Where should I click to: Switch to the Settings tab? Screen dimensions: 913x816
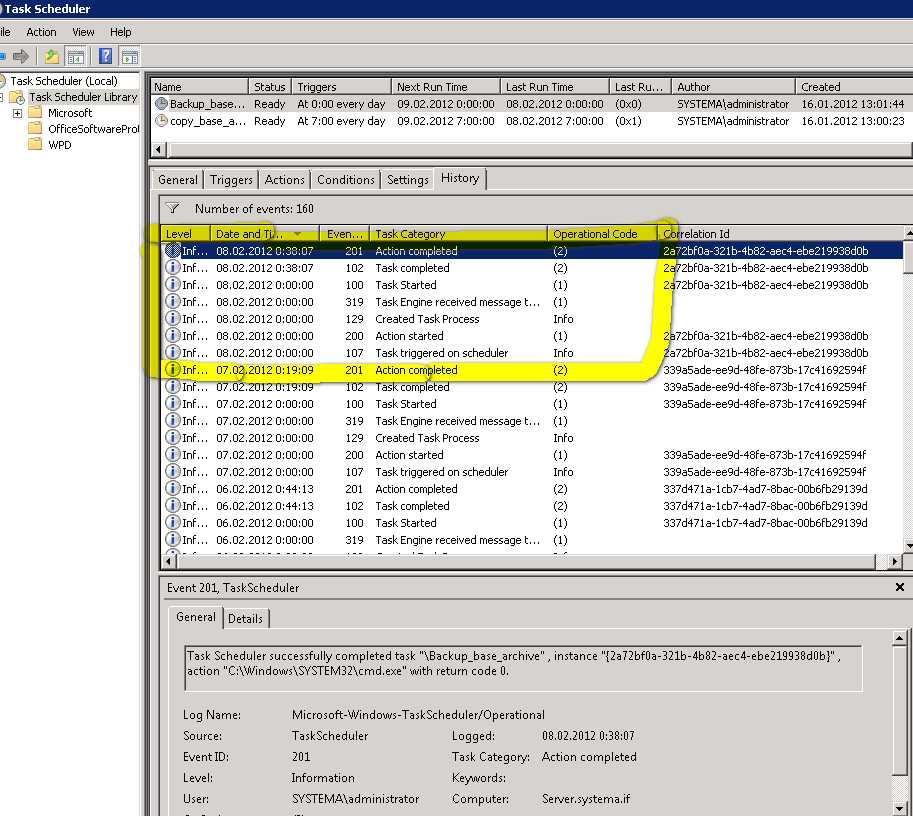click(408, 180)
